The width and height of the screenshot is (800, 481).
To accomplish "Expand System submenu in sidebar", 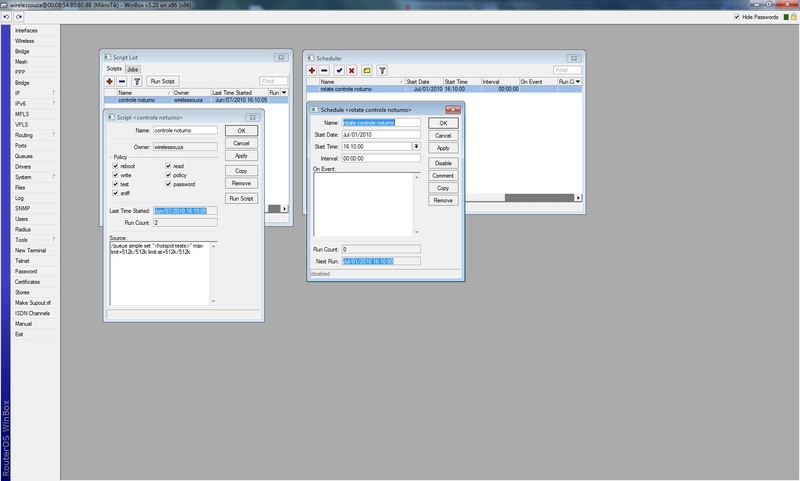I will click(x=54, y=176).
